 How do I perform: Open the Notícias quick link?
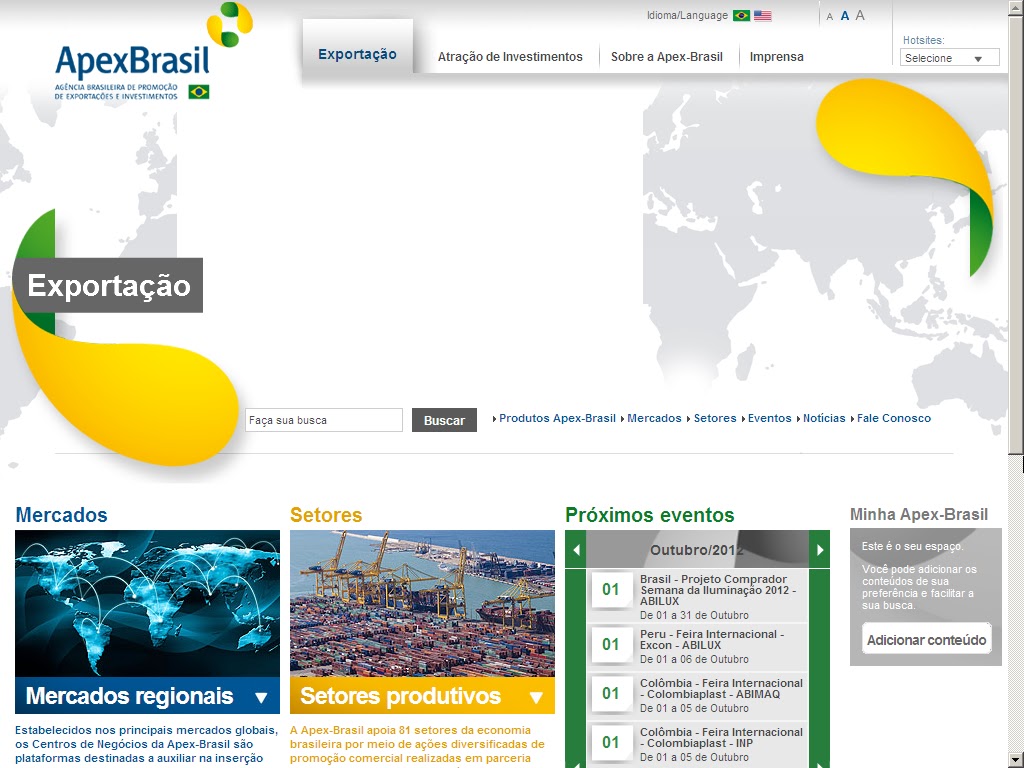(x=824, y=418)
